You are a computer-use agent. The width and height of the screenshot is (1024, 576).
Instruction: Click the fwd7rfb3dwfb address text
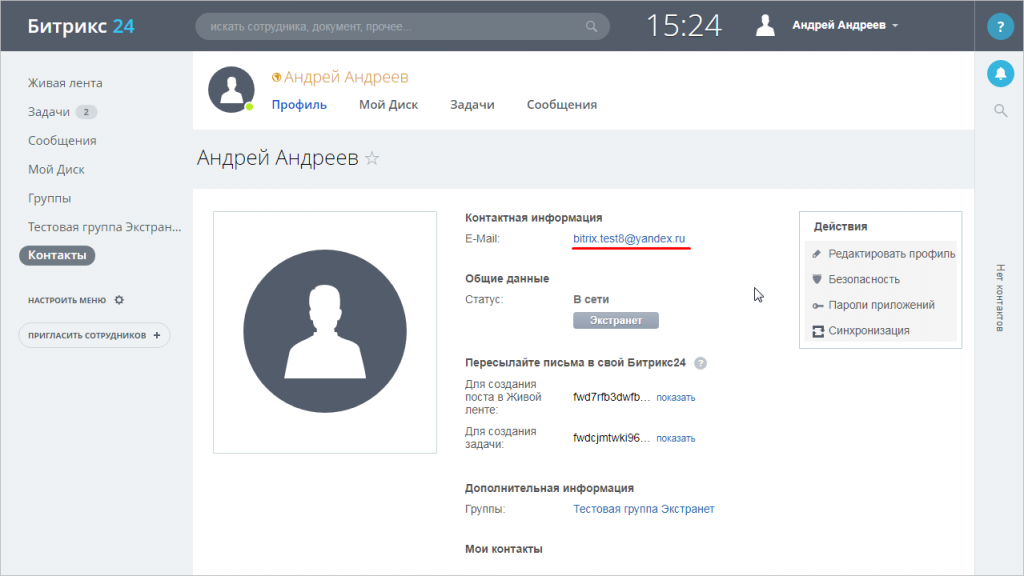(611, 397)
